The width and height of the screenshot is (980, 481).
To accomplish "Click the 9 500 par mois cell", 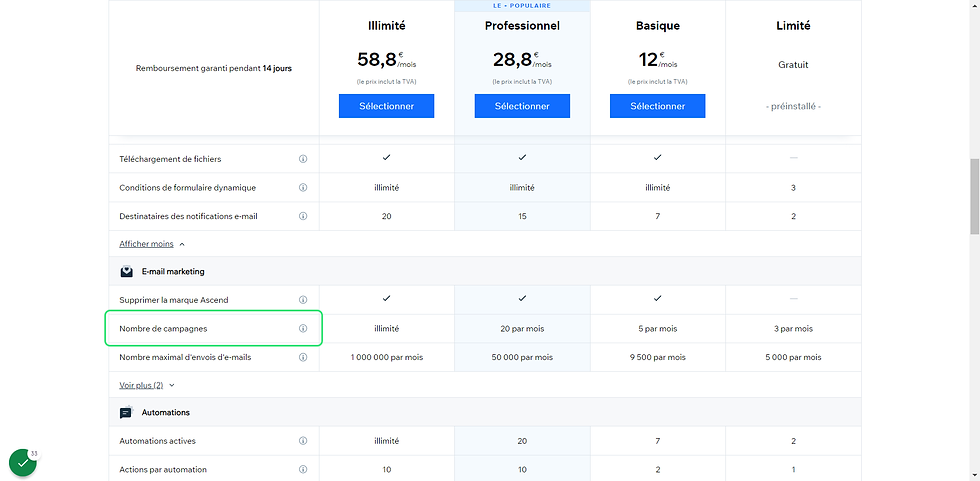I will pyautogui.click(x=658, y=357).
